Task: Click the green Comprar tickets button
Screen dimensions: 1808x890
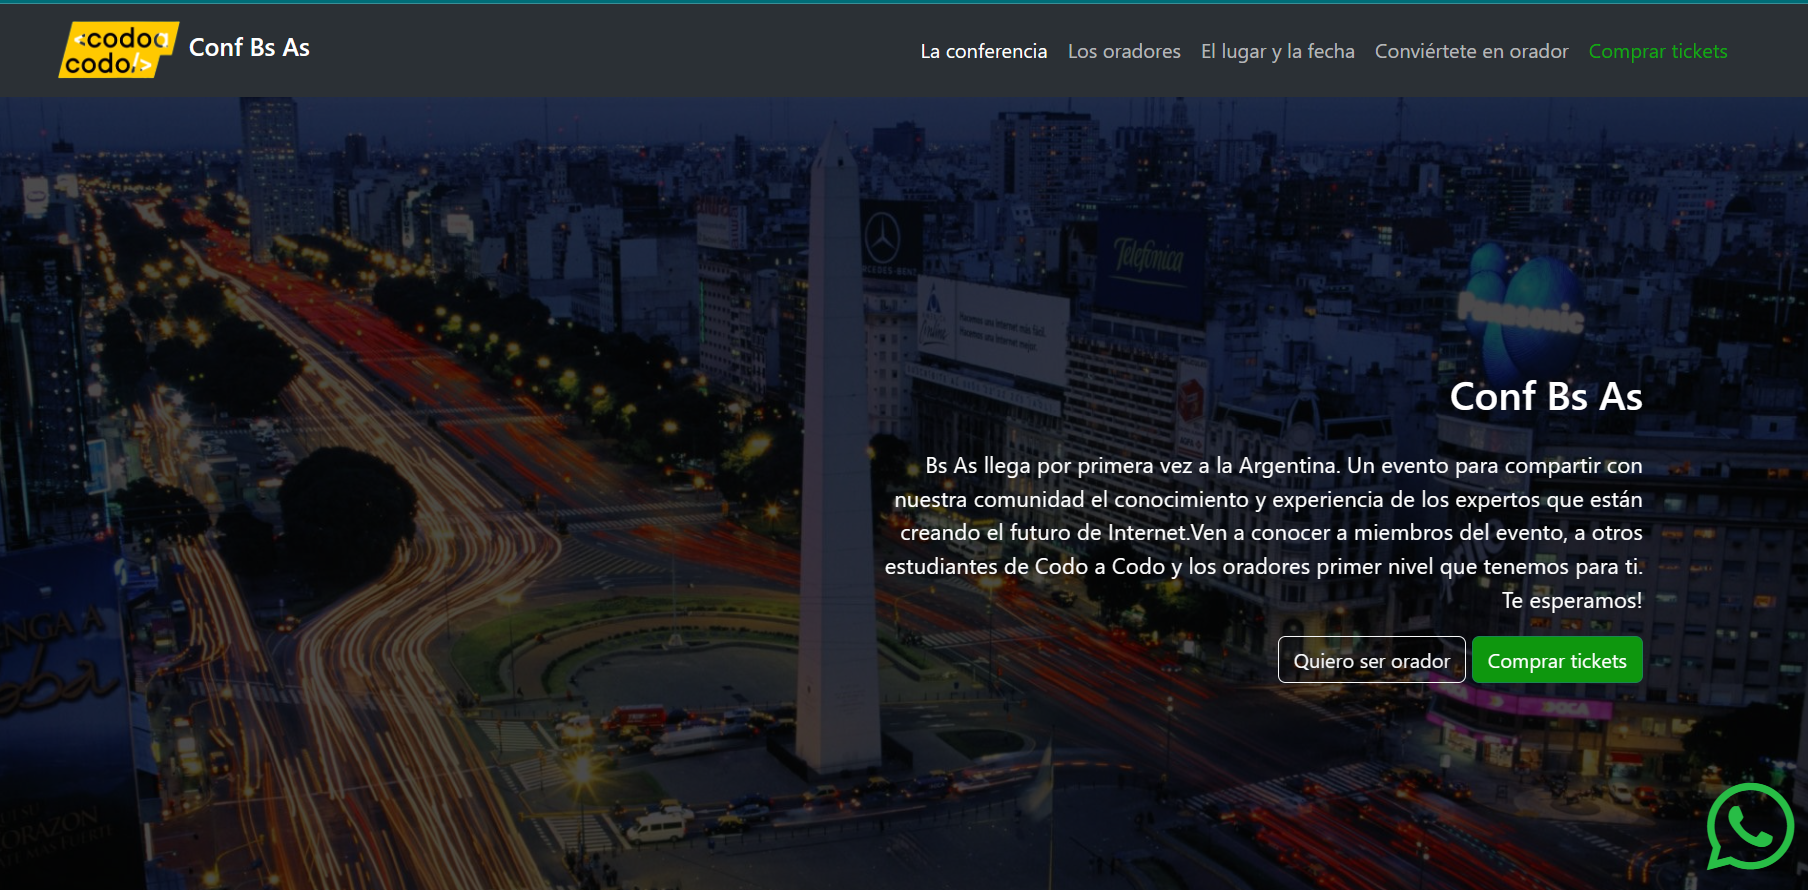Action: click(1557, 660)
